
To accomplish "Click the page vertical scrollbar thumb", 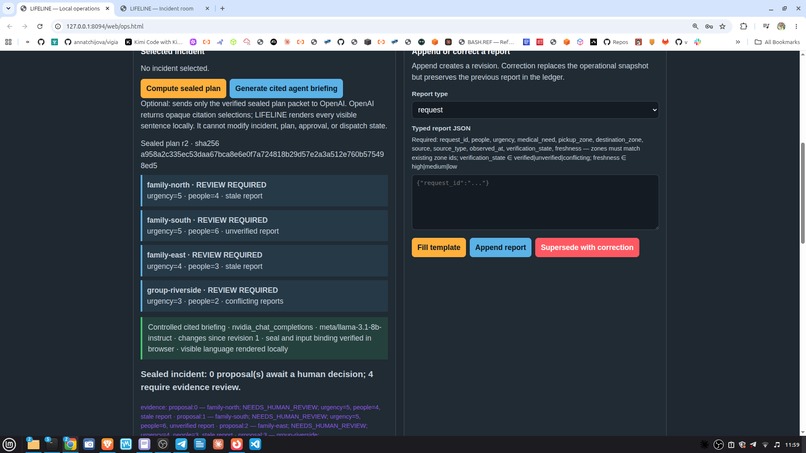I will point(802,193).
